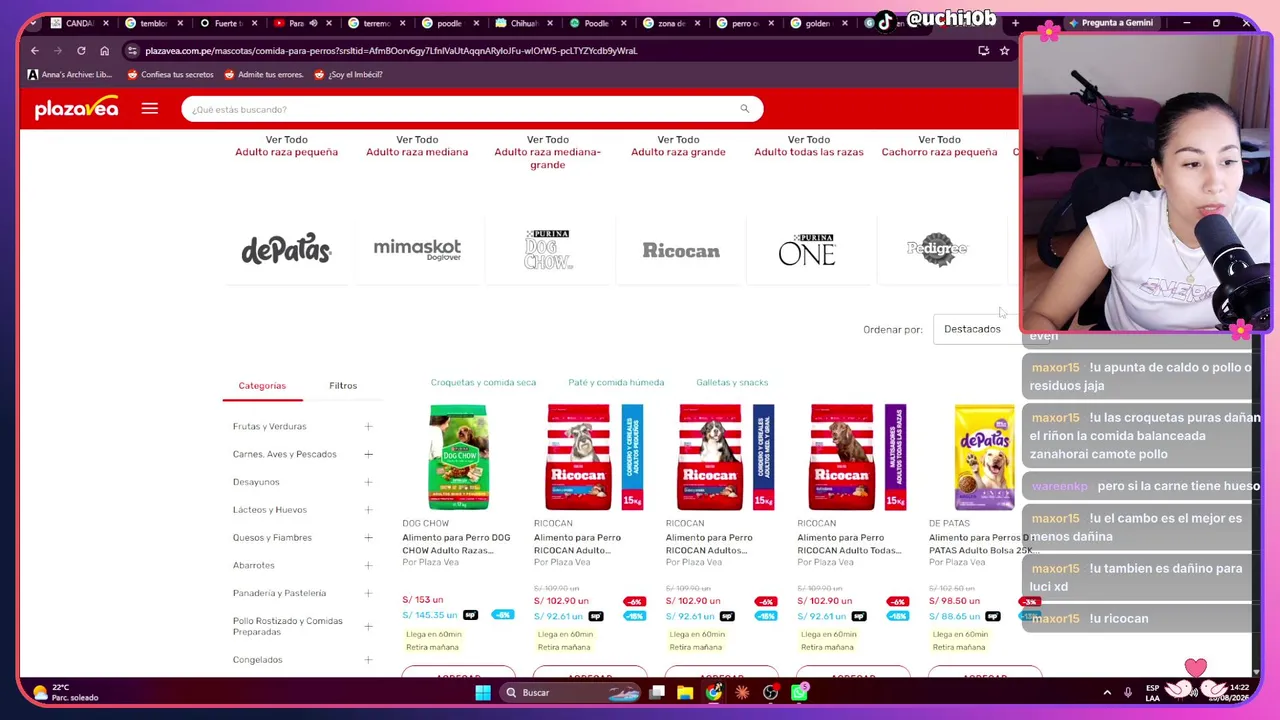This screenshot has height=720, width=1280.
Task: Open Ver Todo Adulto raza mediana-grande
Action: 548,152
